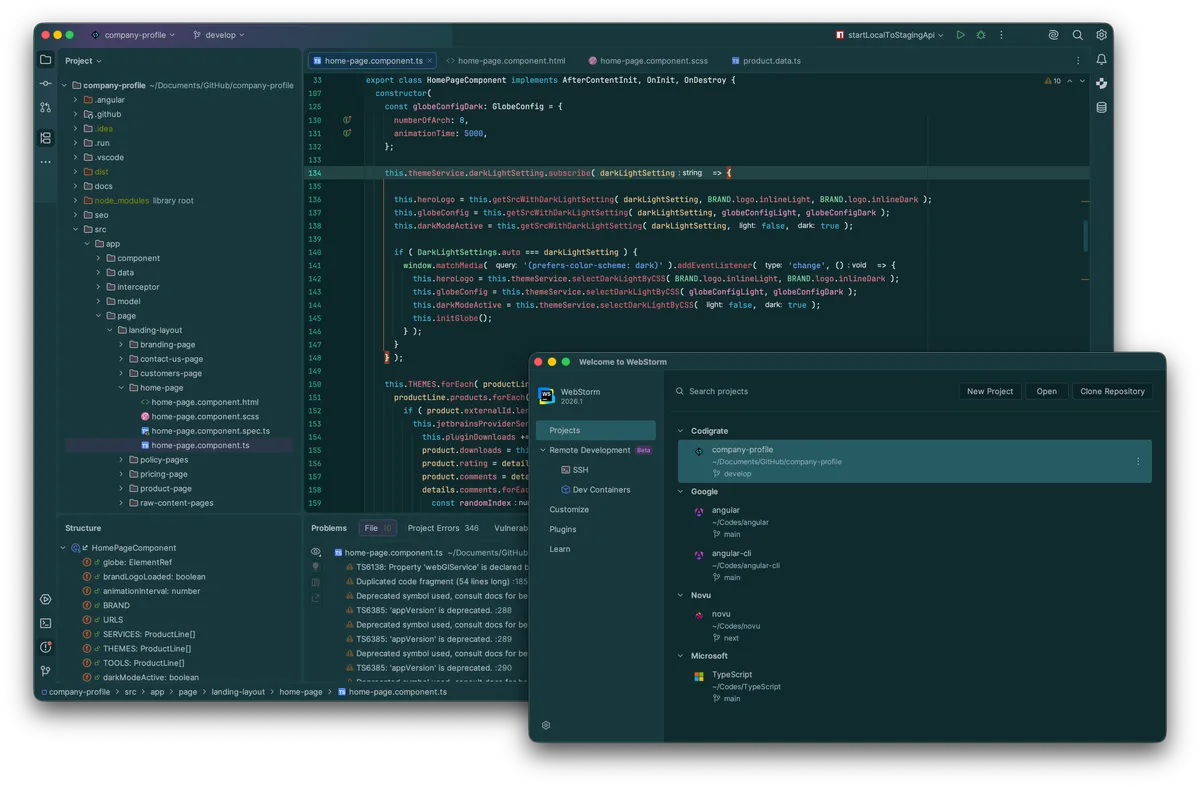Open the Problems tool window icon

(46, 647)
